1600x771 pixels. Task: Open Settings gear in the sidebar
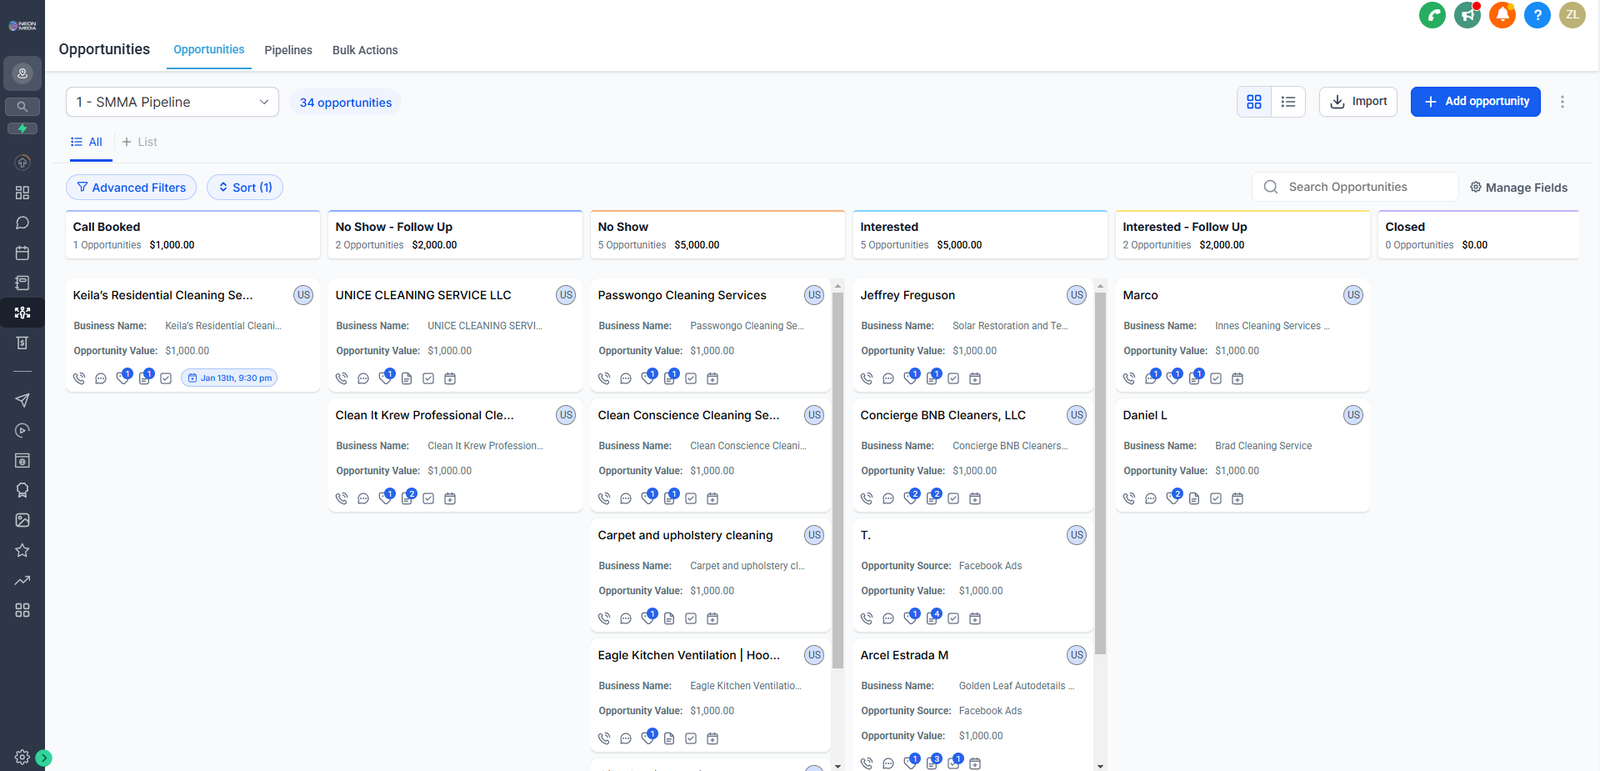(x=22, y=757)
